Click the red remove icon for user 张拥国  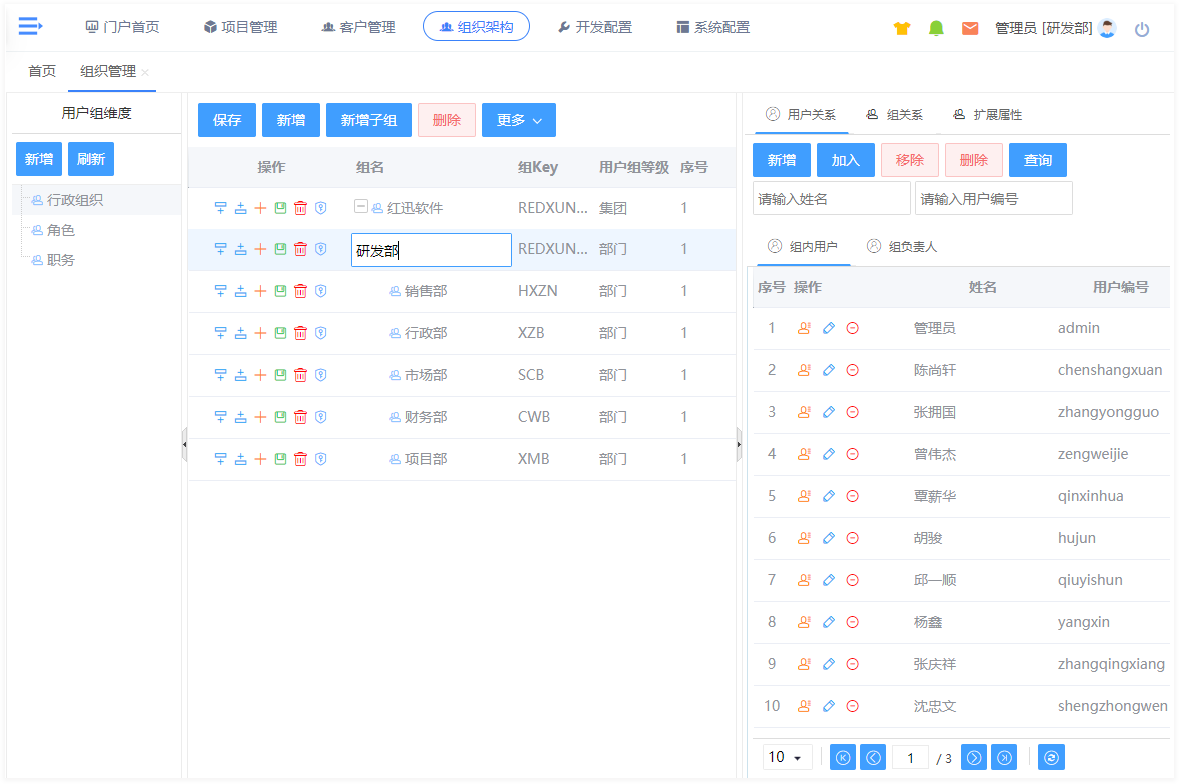(852, 412)
